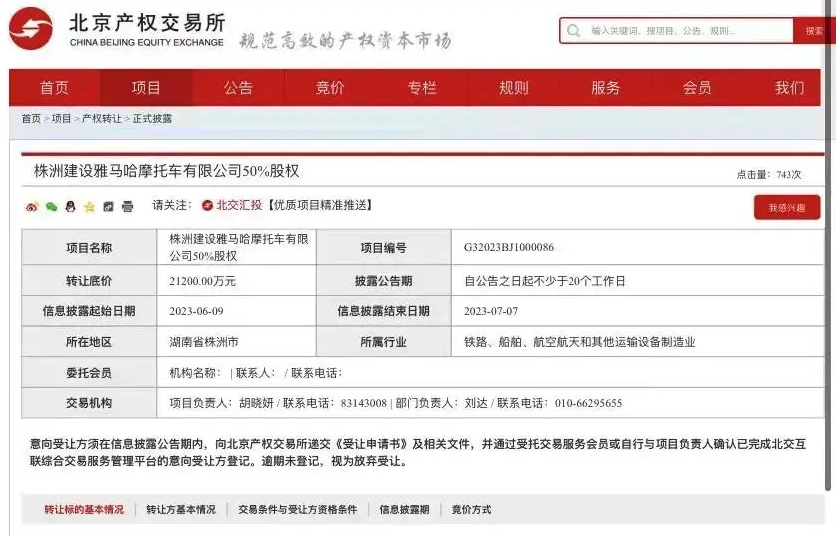Share to QQ penguin icon
836x536 pixels.
tap(70, 206)
